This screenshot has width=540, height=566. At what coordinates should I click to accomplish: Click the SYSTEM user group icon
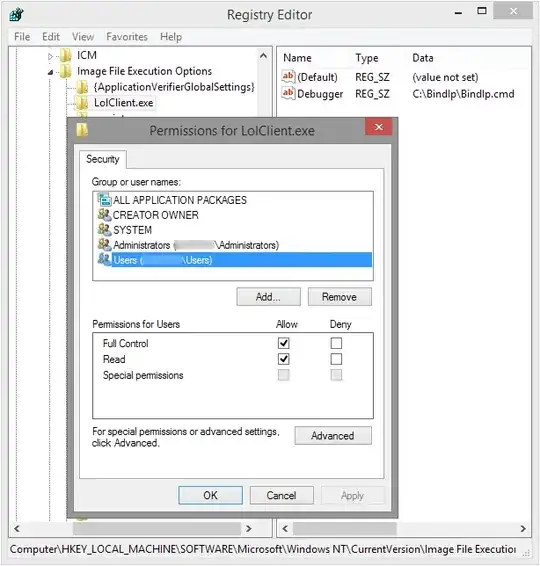(x=104, y=229)
